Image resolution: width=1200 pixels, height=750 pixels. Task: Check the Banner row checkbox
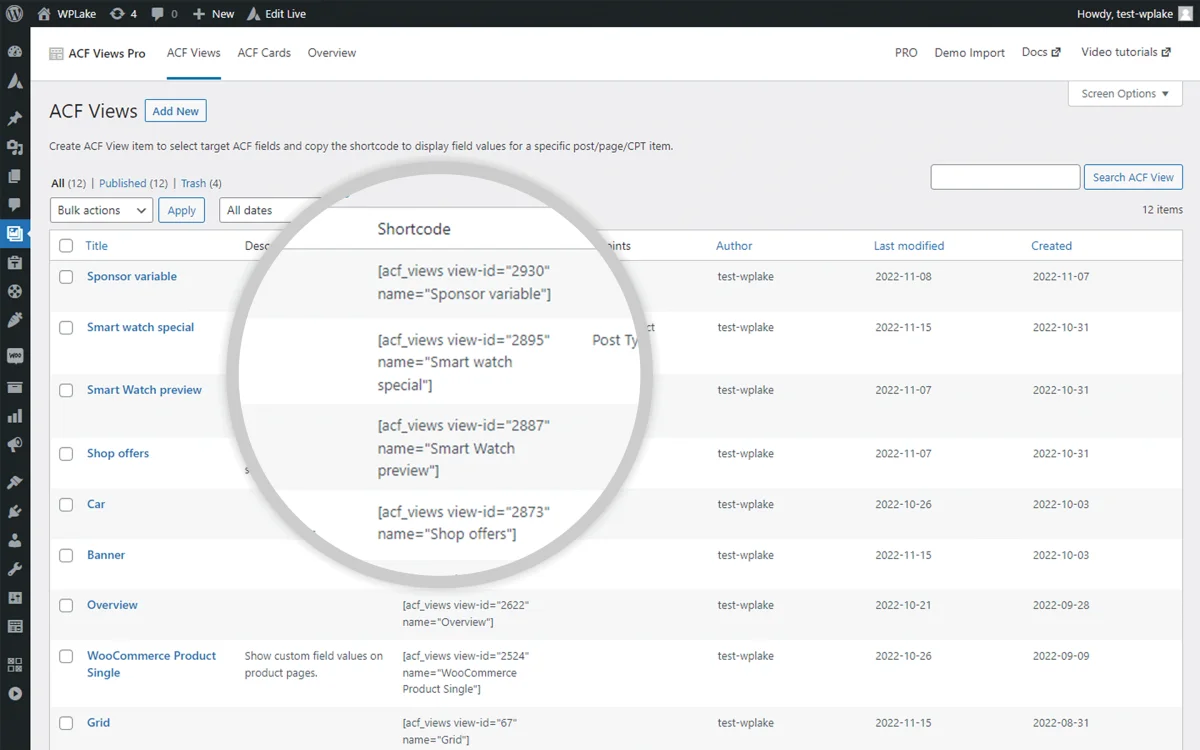(66, 556)
